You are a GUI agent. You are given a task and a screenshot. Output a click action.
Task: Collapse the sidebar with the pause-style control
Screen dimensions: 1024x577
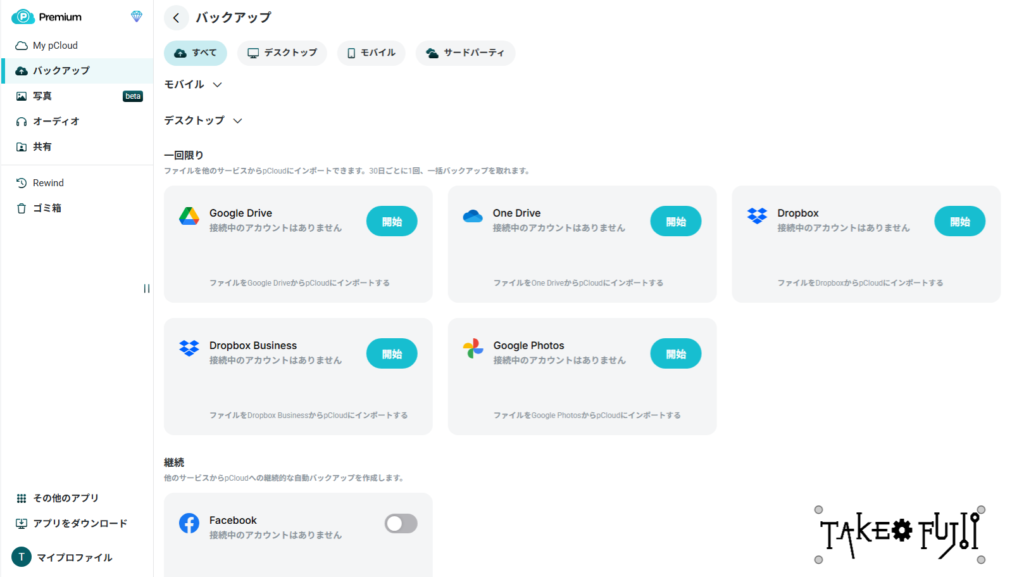[146, 288]
